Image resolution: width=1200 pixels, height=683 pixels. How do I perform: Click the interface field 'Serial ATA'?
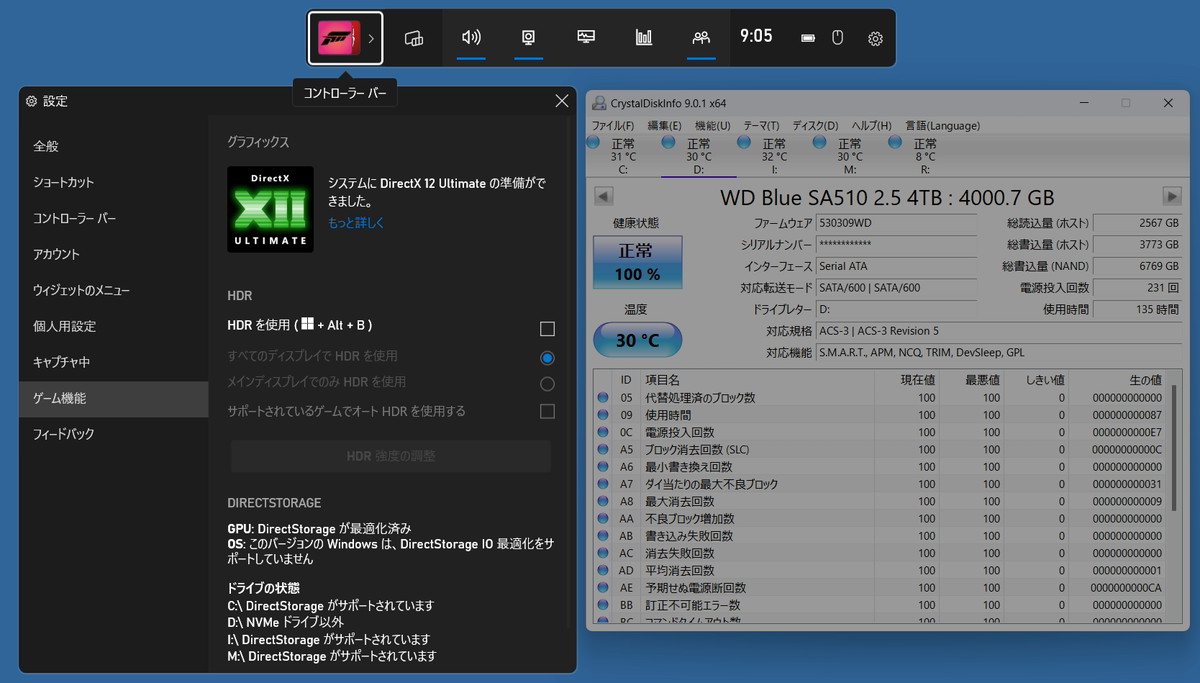[895, 266]
